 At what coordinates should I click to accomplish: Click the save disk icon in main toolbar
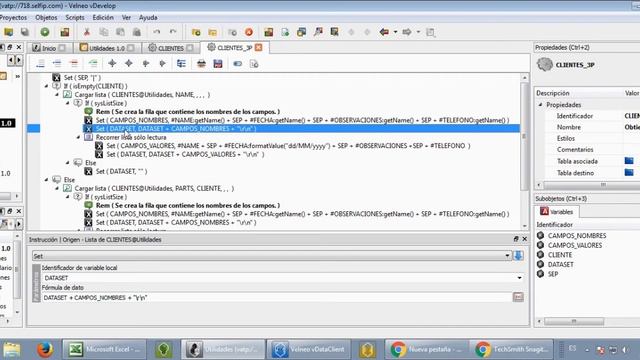(25, 32)
